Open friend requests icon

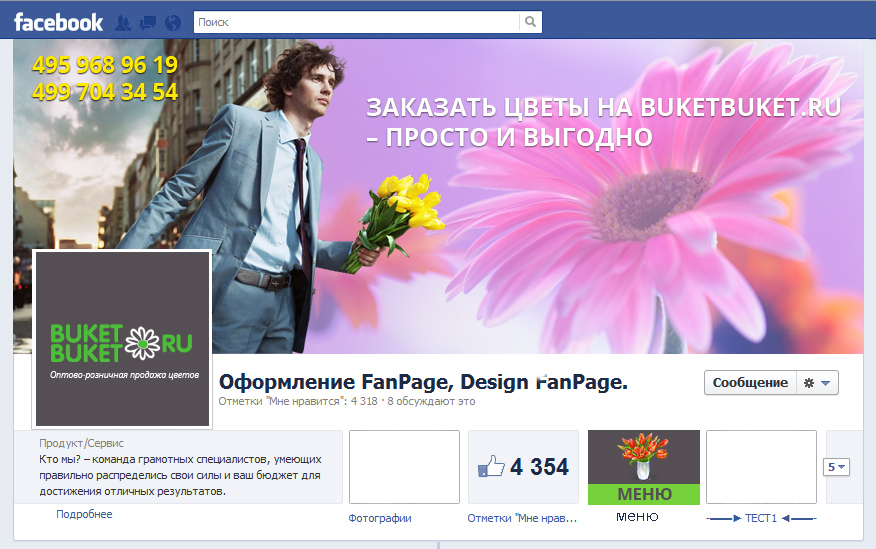point(123,22)
